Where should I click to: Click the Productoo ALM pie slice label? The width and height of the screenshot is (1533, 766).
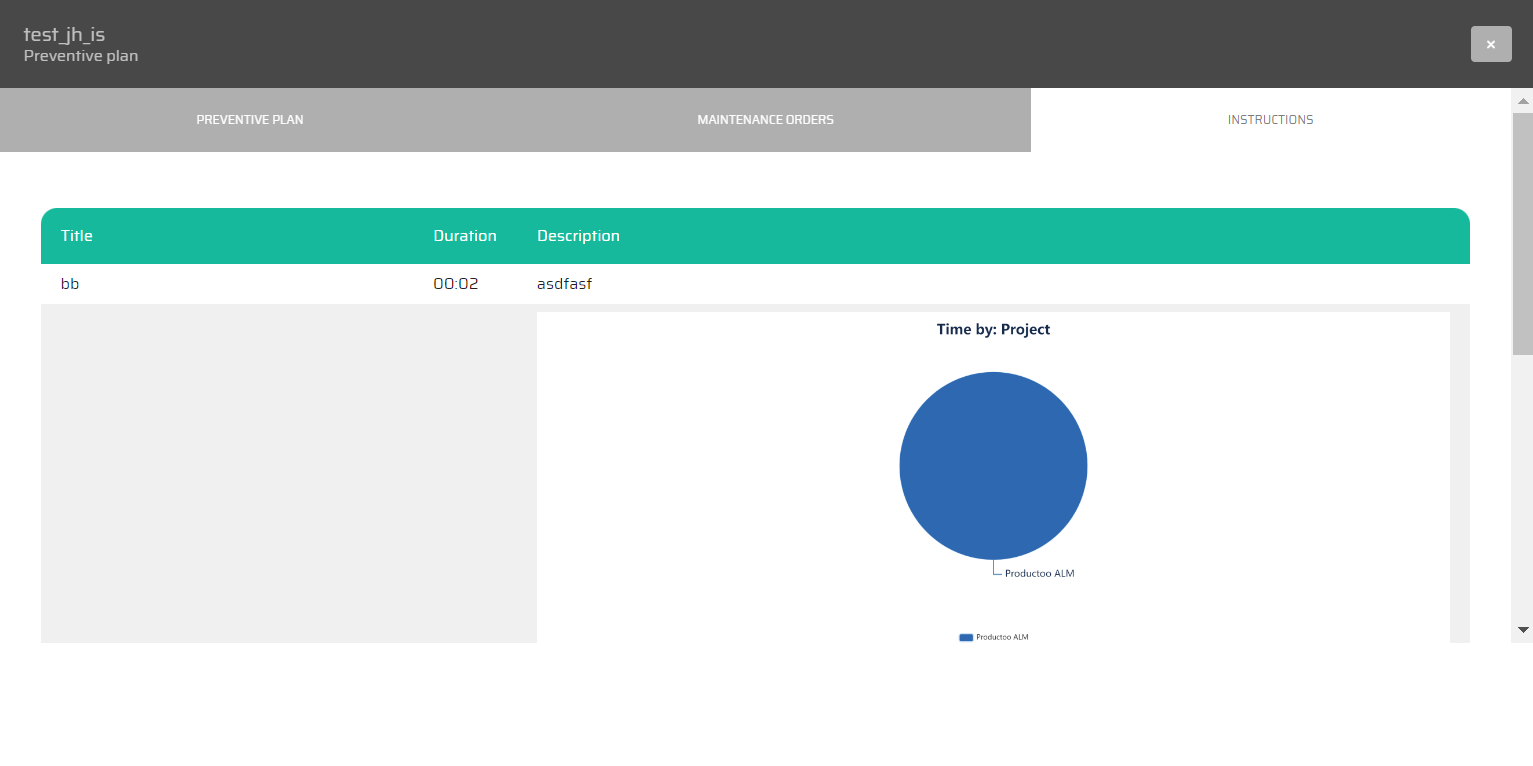pos(1039,574)
